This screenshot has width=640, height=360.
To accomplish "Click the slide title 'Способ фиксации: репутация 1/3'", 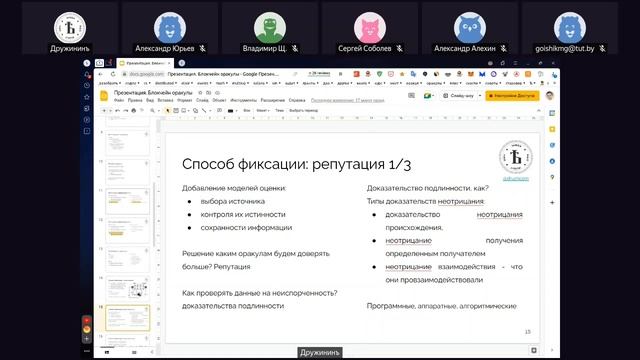I will [296, 164].
